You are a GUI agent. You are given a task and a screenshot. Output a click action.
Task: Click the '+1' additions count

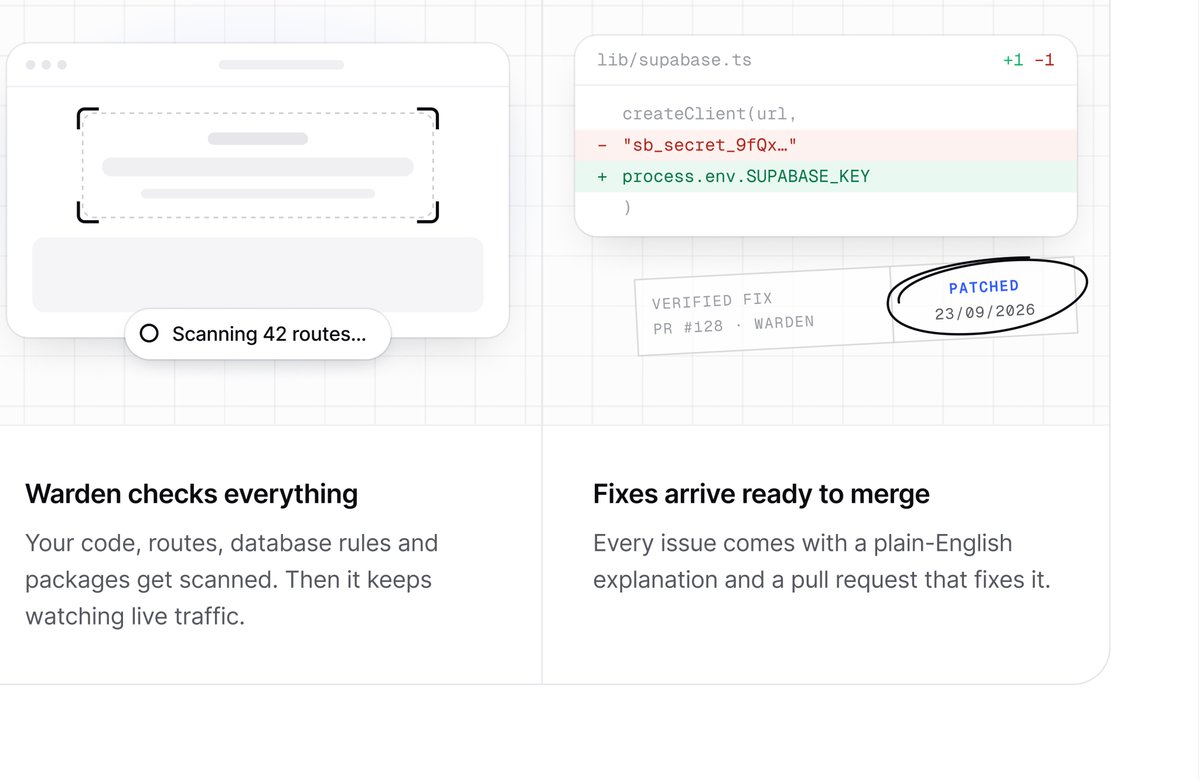[x=1013, y=60]
